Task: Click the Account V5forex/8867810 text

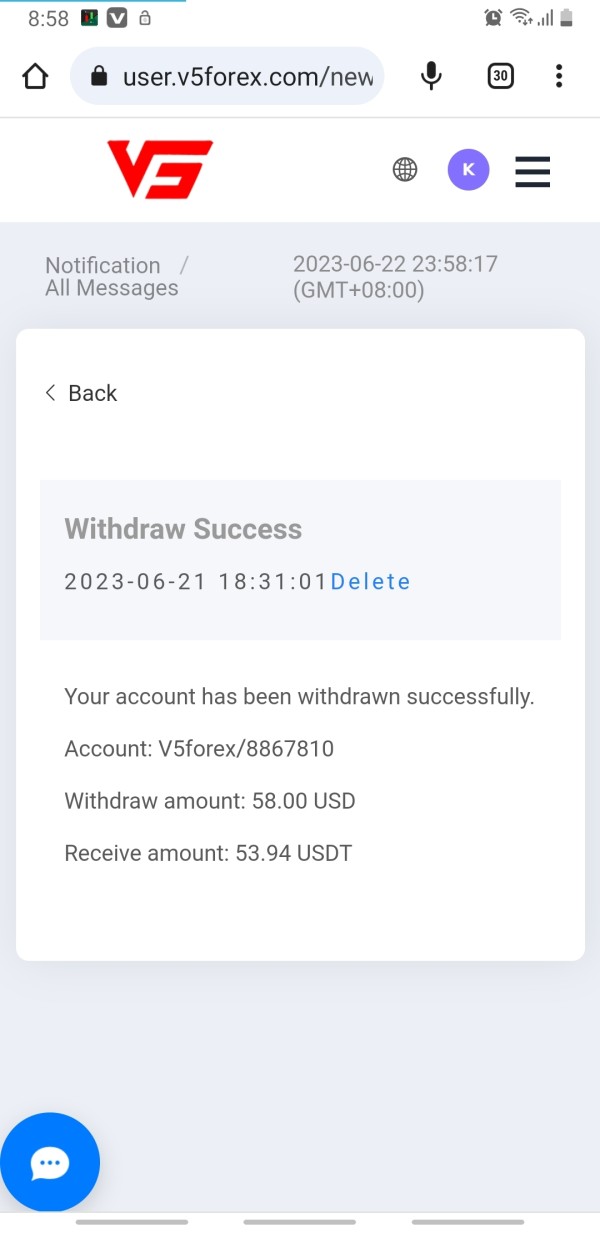Action: tap(199, 748)
